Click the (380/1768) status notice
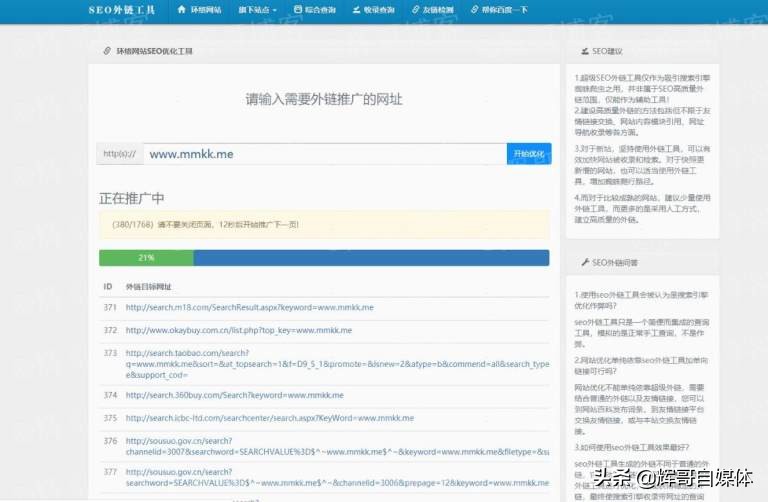Screen dimensions: 768x502 pos(324,224)
